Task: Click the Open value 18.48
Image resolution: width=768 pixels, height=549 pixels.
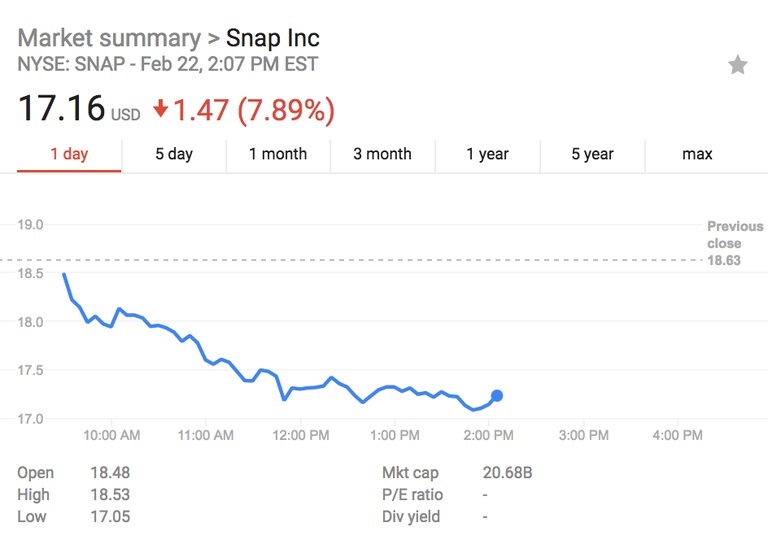Action: (109, 472)
